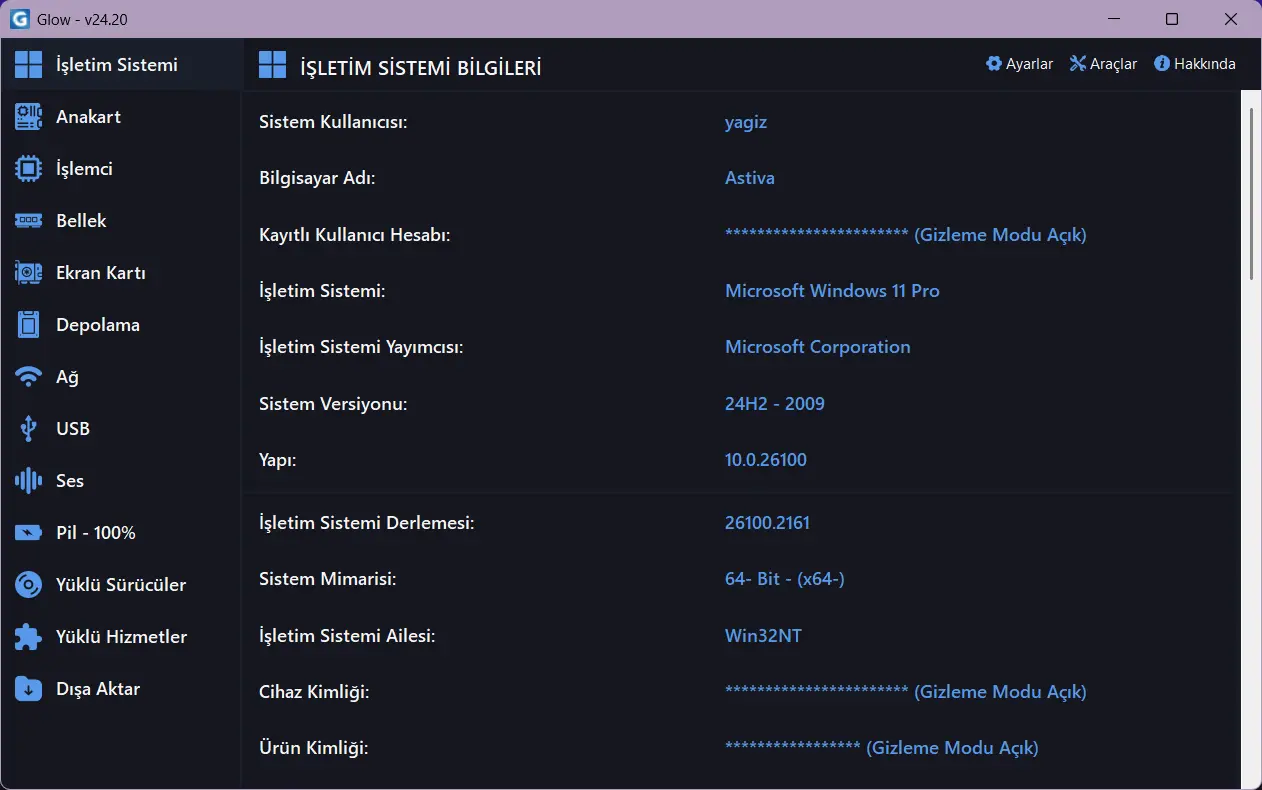Open the Araçlar tools menu

pyautogui.click(x=1103, y=64)
